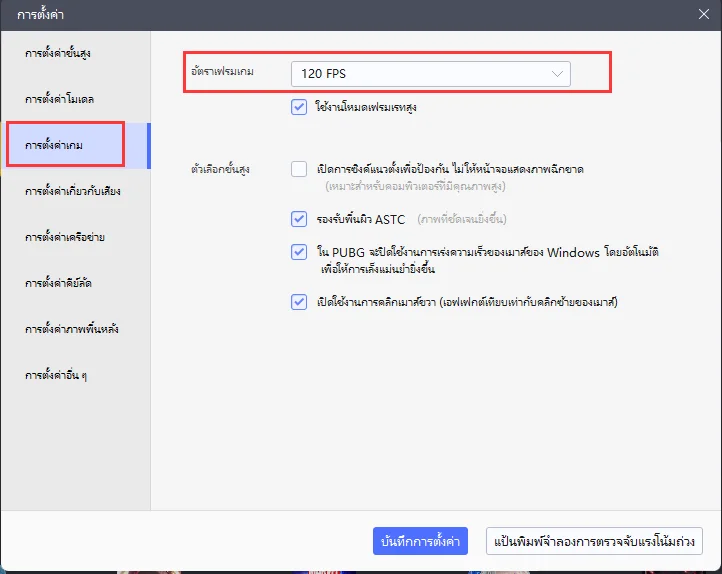
Task: Toggle the PUBG Windows mouse acceleration checkbox
Action: pyautogui.click(x=299, y=252)
